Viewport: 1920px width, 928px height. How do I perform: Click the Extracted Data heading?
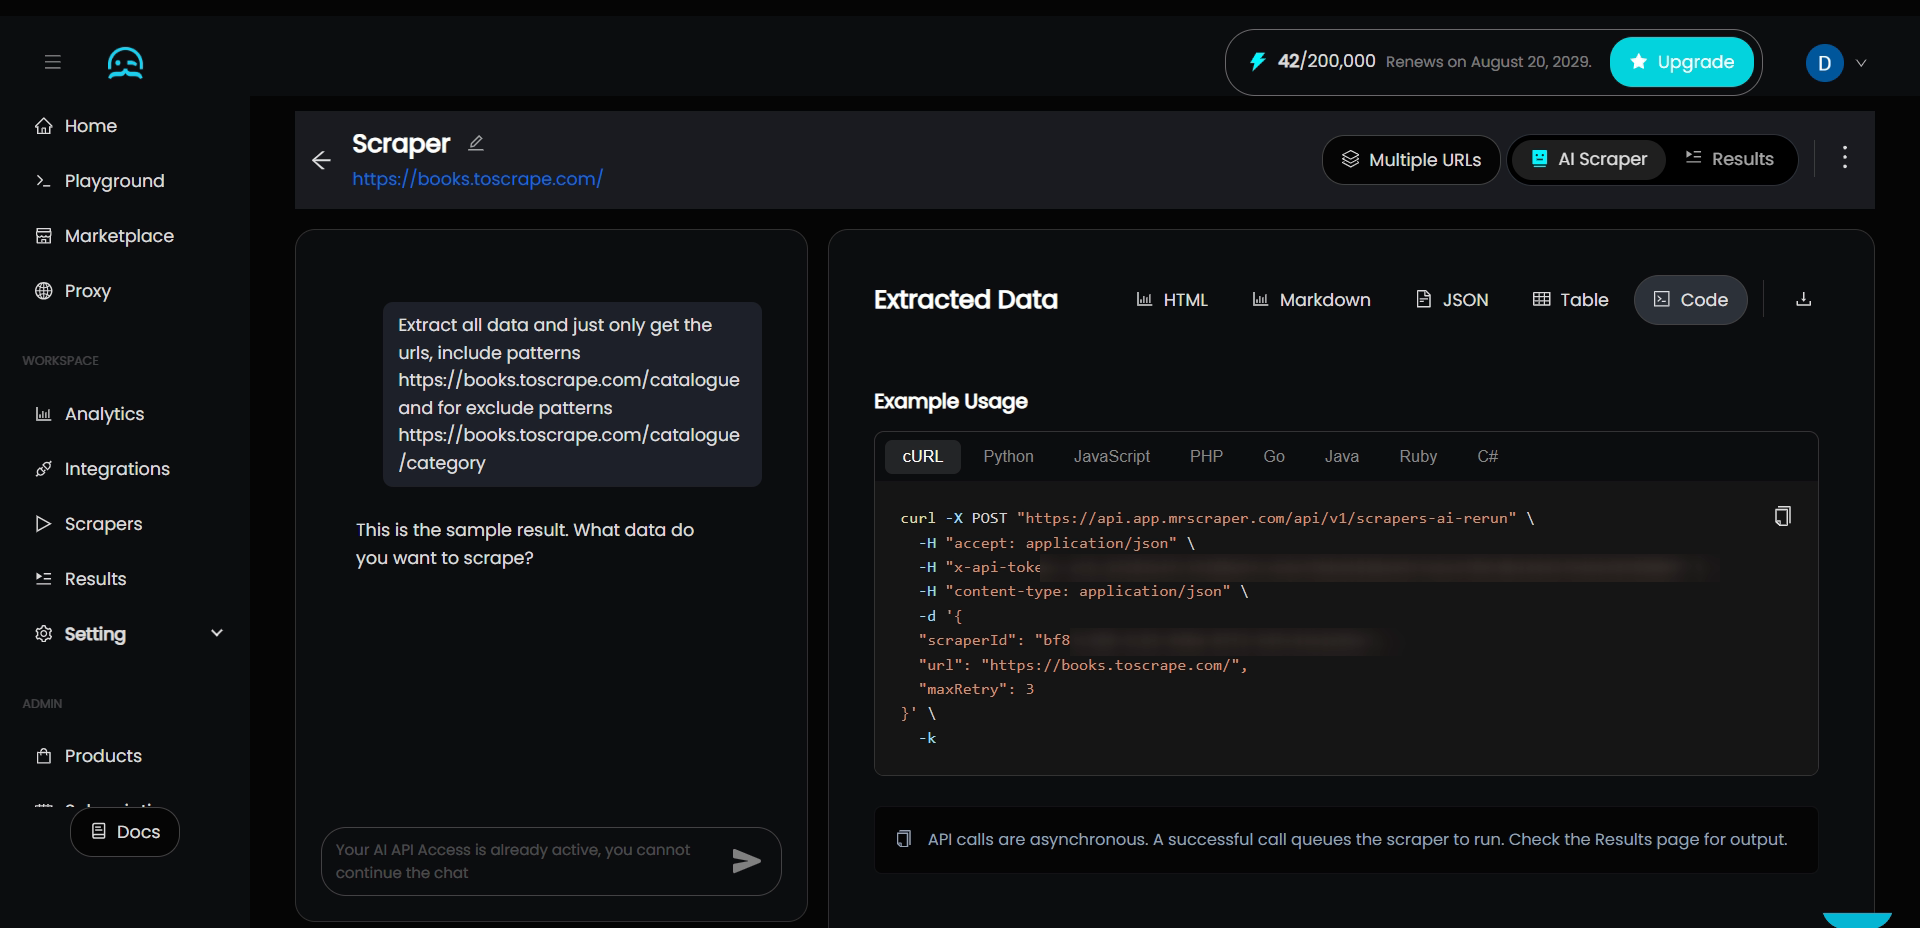(x=965, y=300)
